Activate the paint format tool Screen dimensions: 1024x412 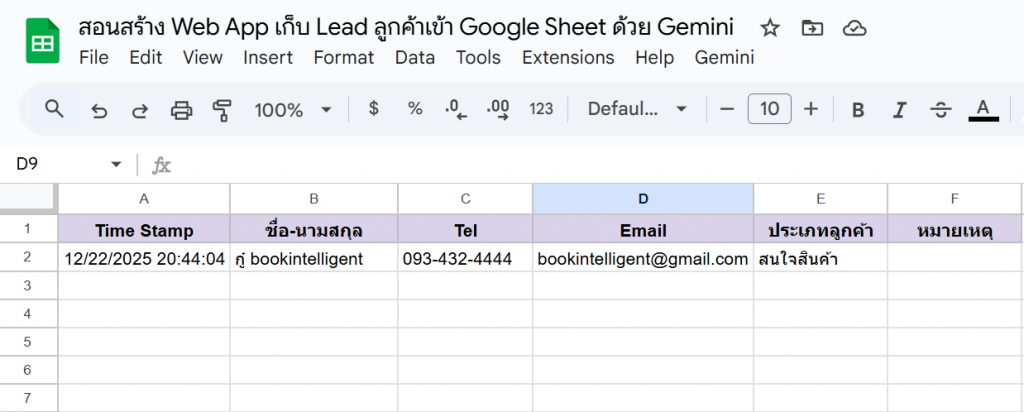222,110
